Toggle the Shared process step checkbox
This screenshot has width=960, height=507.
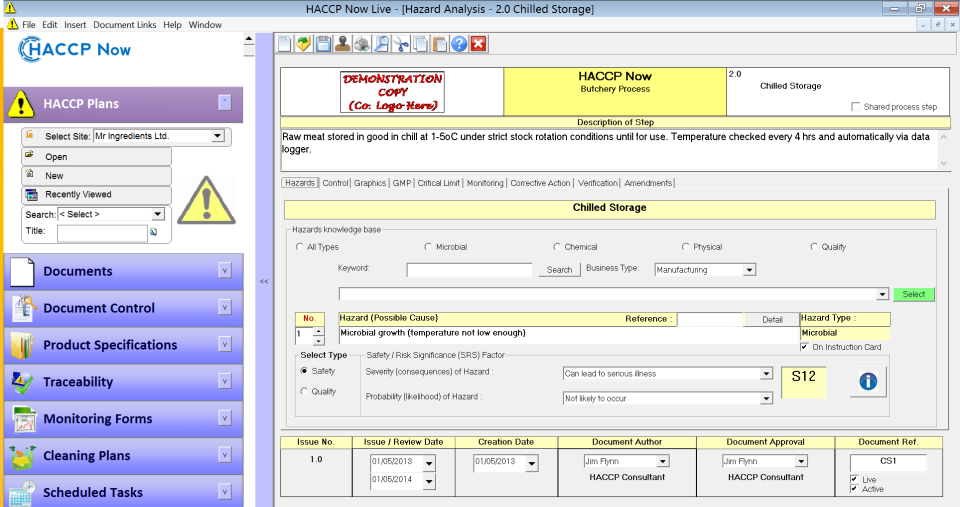[x=856, y=107]
